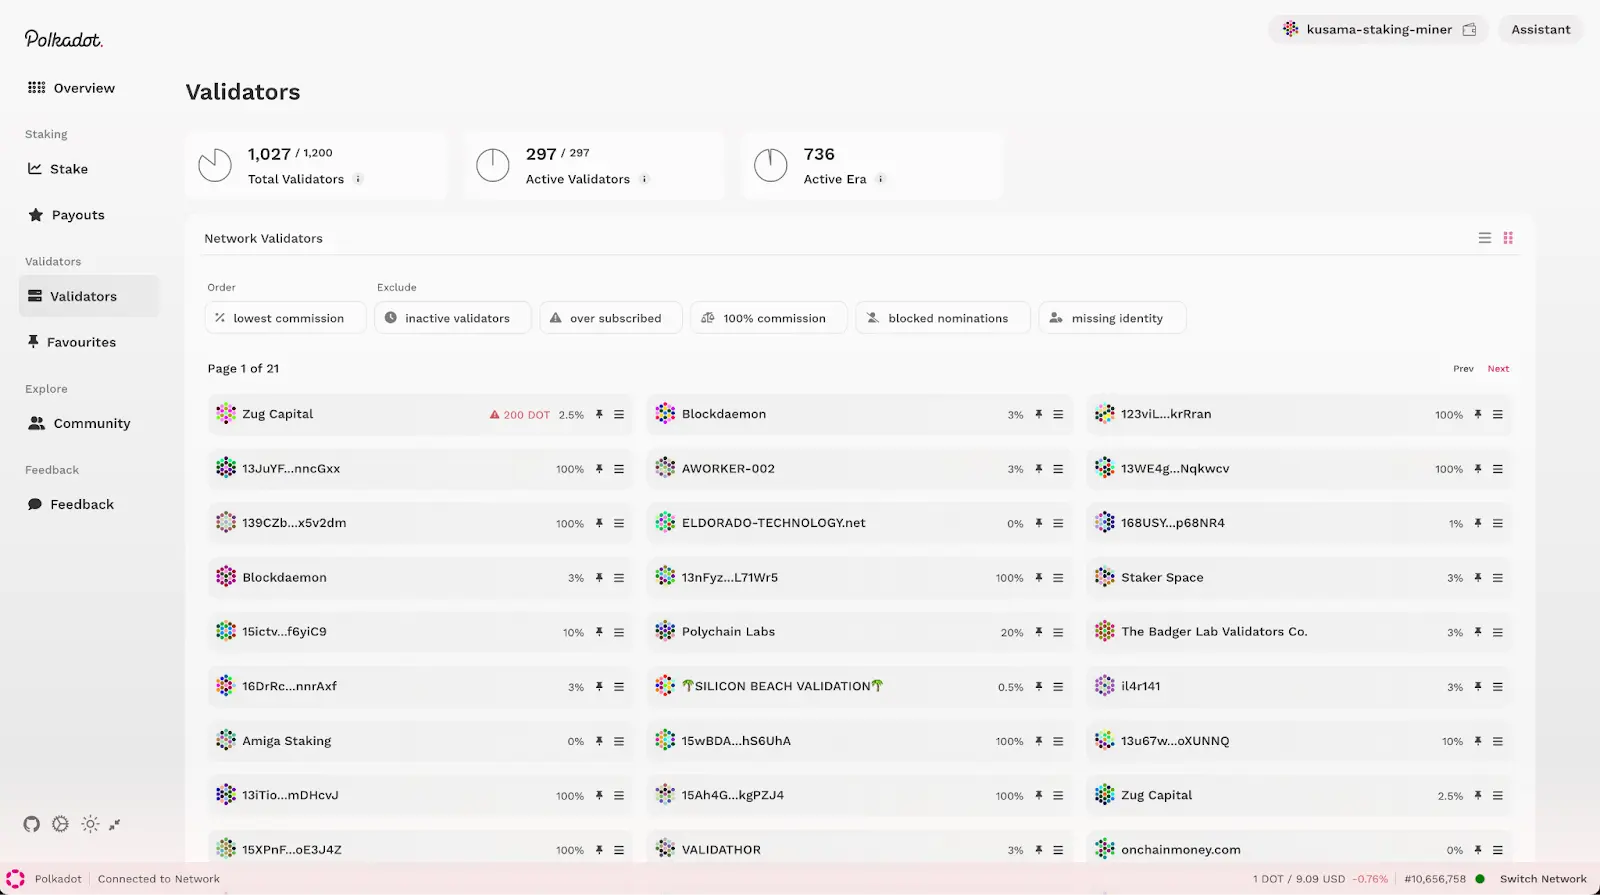The width and height of the screenshot is (1600, 895).
Task: Pin 13nFyz...L71Wr5 validator
Action: pyautogui.click(x=1039, y=577)
